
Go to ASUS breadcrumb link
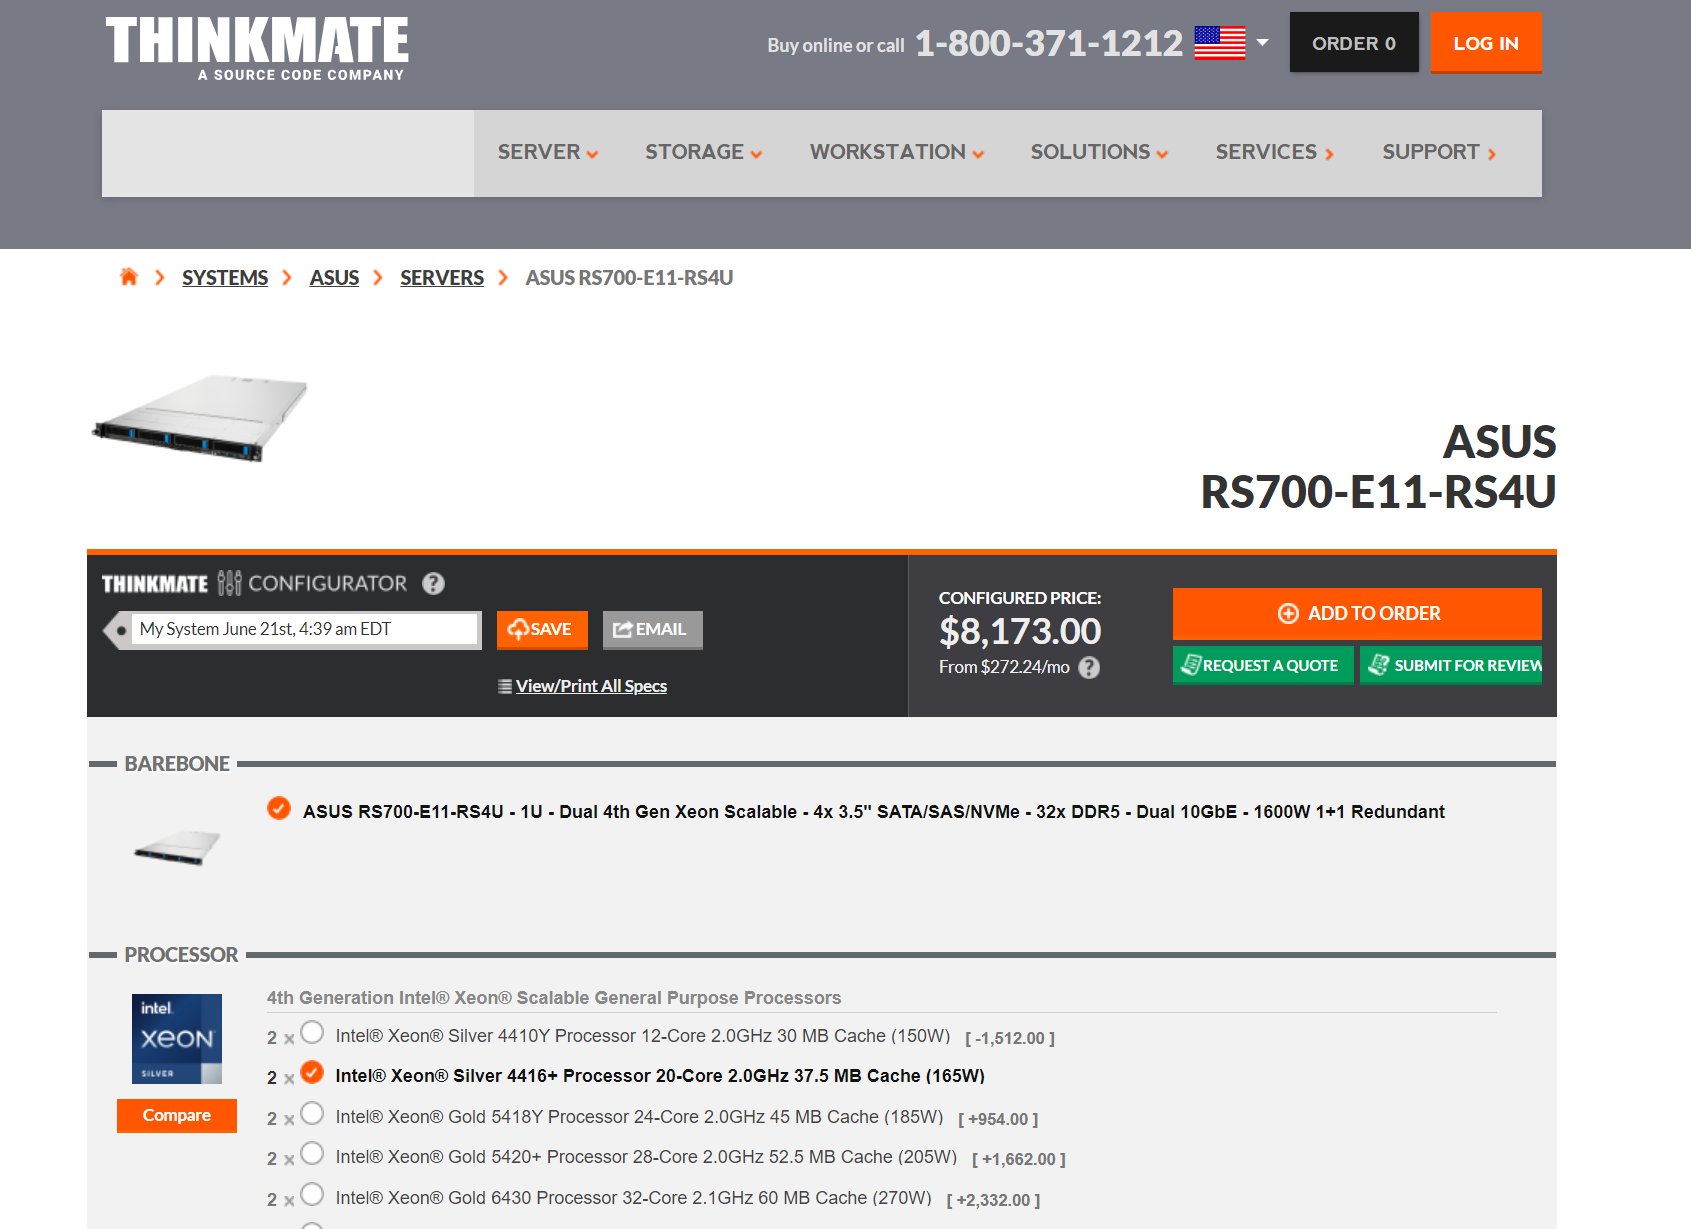[334, 278]
